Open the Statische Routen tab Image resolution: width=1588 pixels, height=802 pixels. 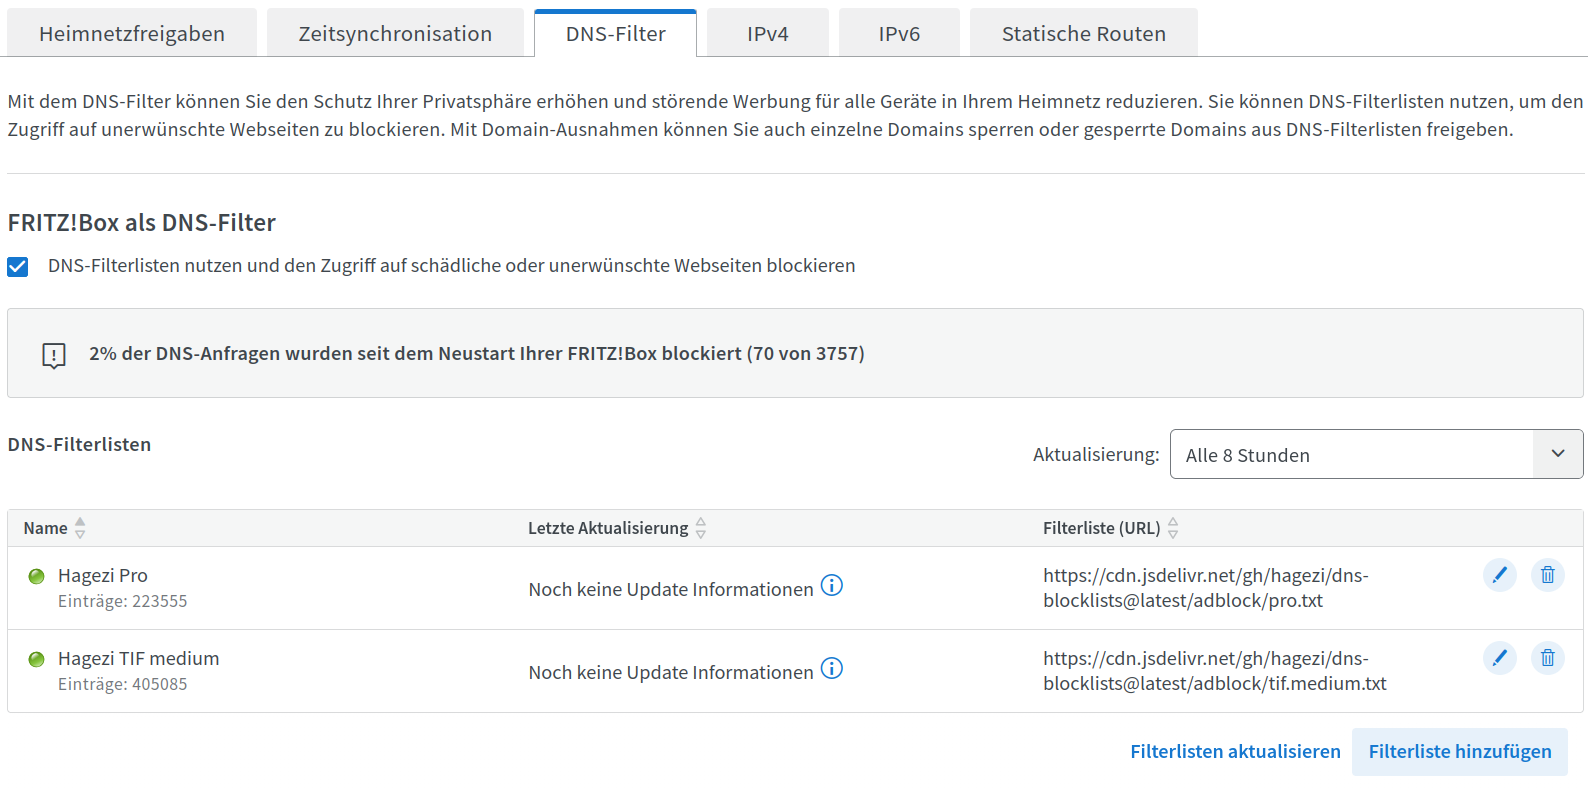(x=1084, y=33)
